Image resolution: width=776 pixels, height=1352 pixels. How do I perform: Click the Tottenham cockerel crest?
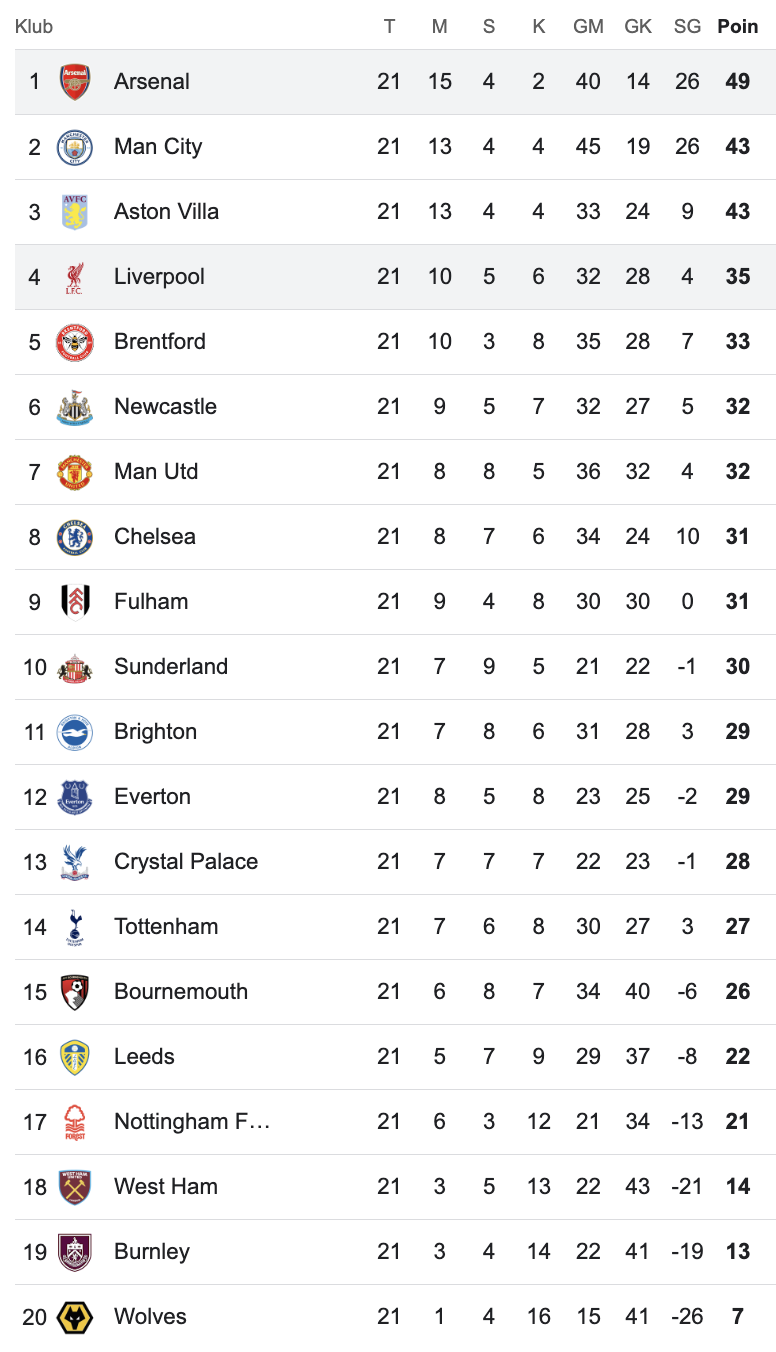75,927
